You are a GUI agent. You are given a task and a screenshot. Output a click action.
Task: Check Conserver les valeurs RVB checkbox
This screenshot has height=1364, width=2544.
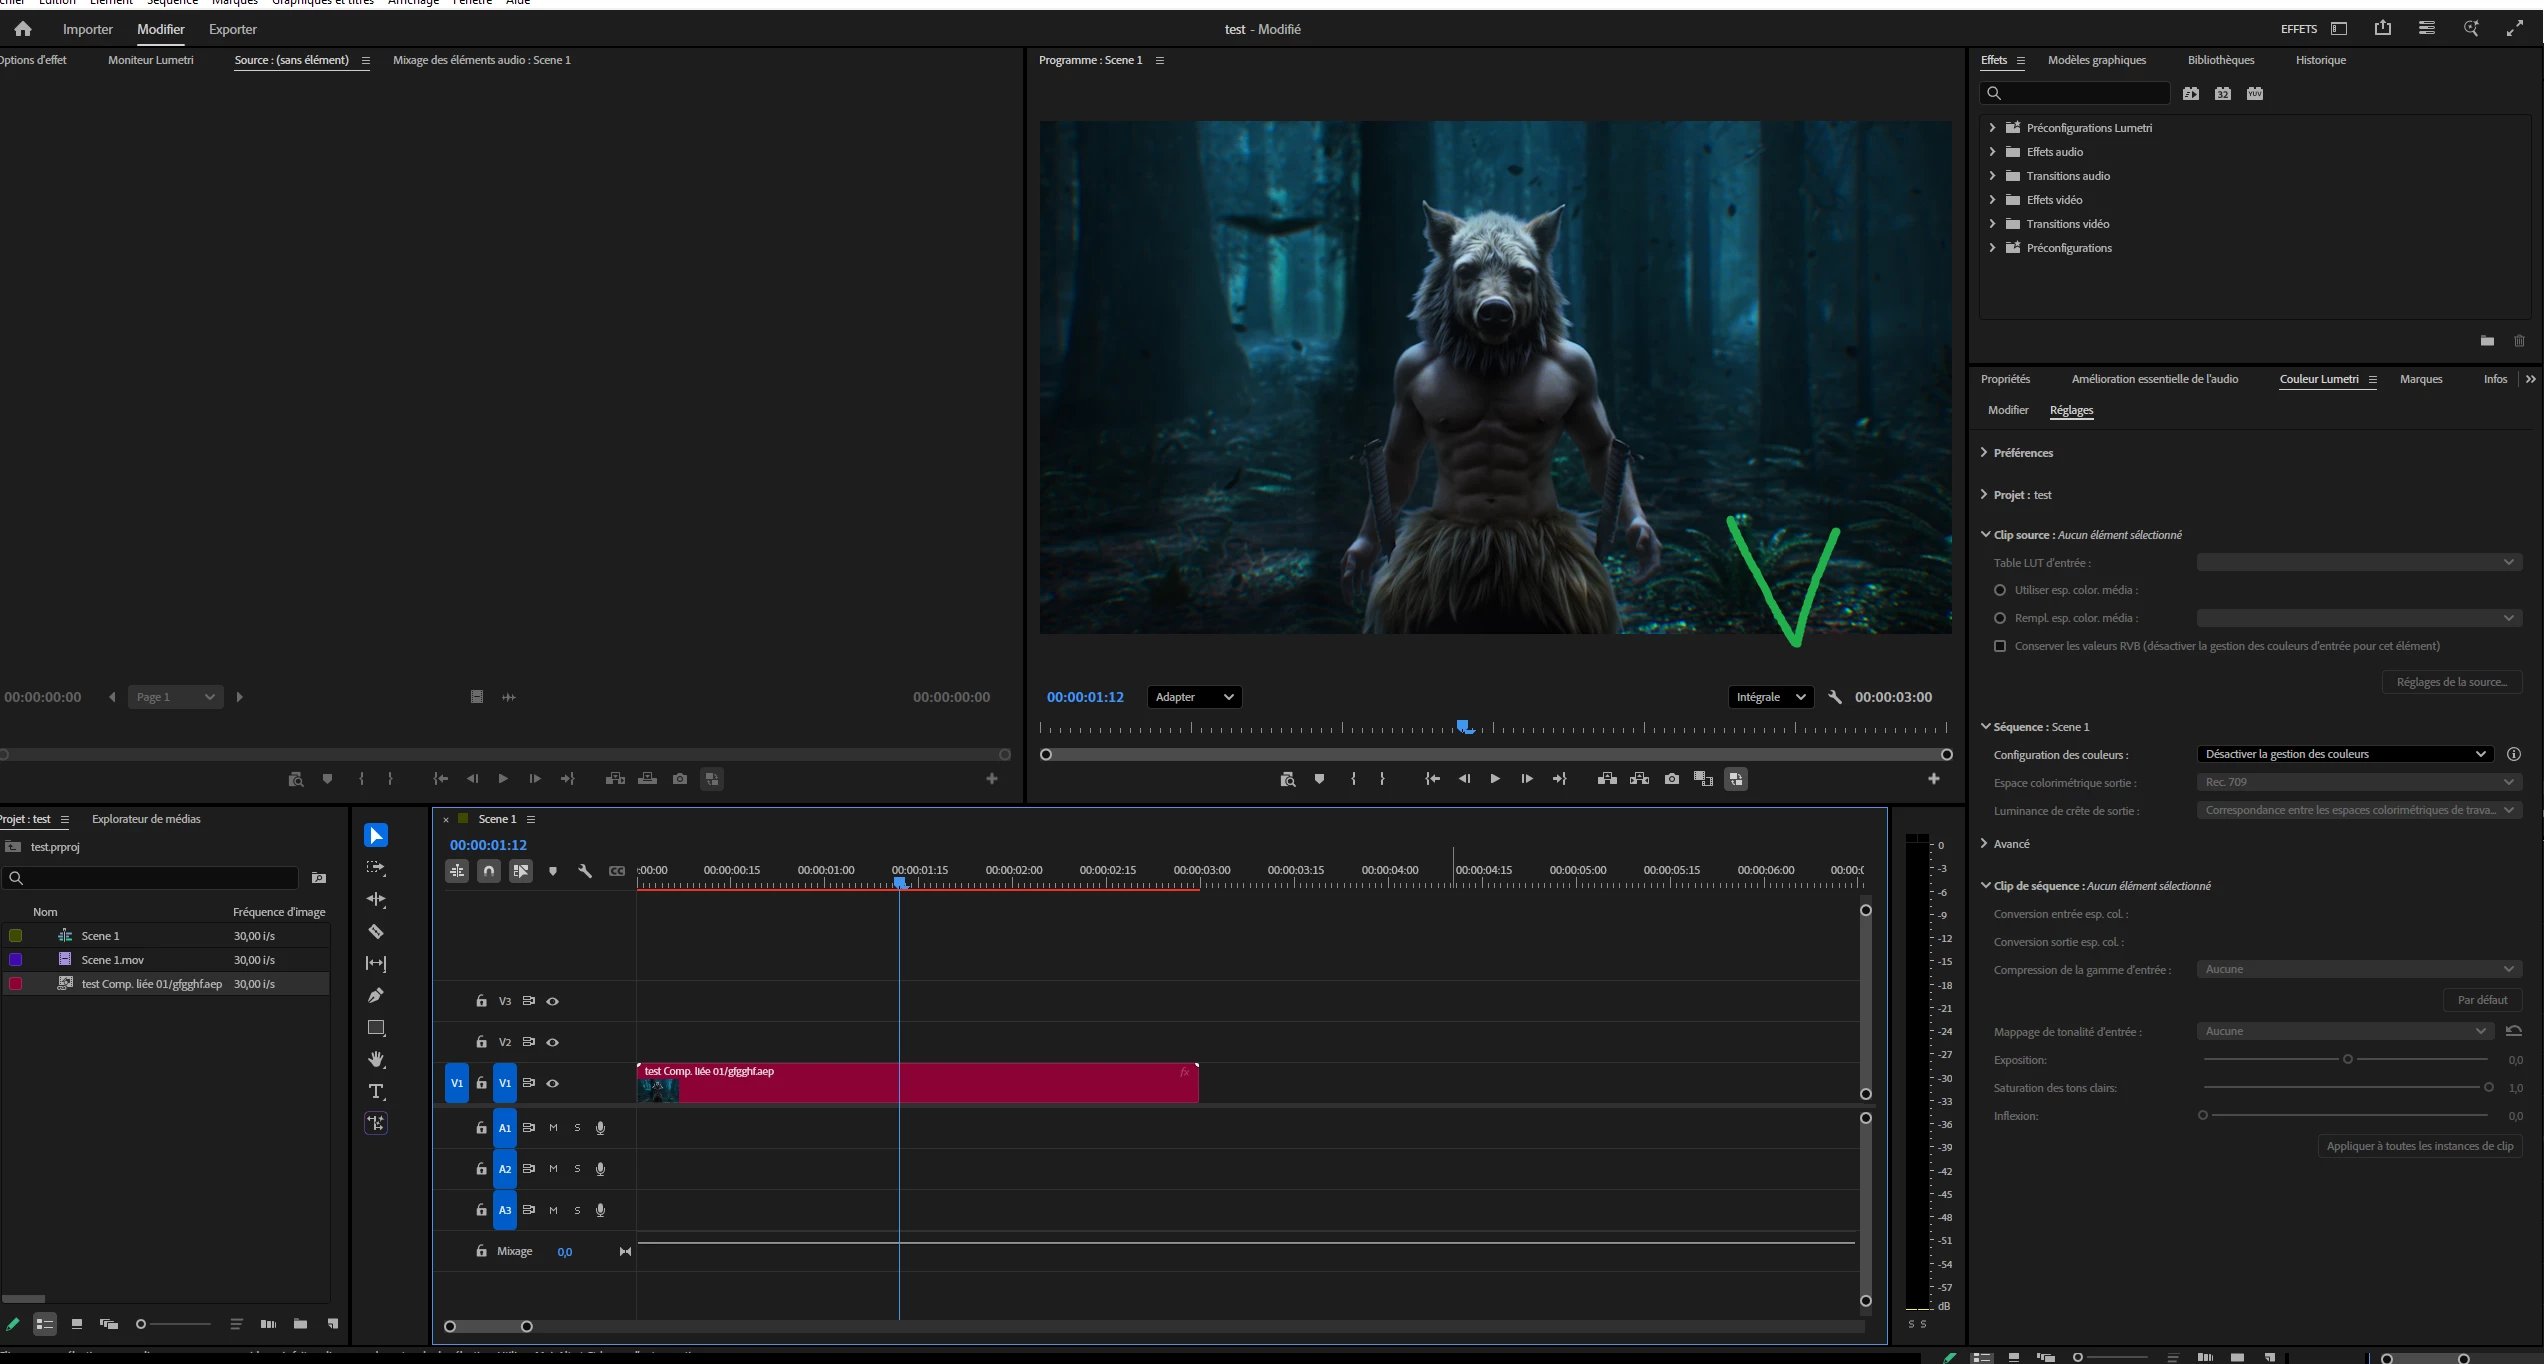2000,646
